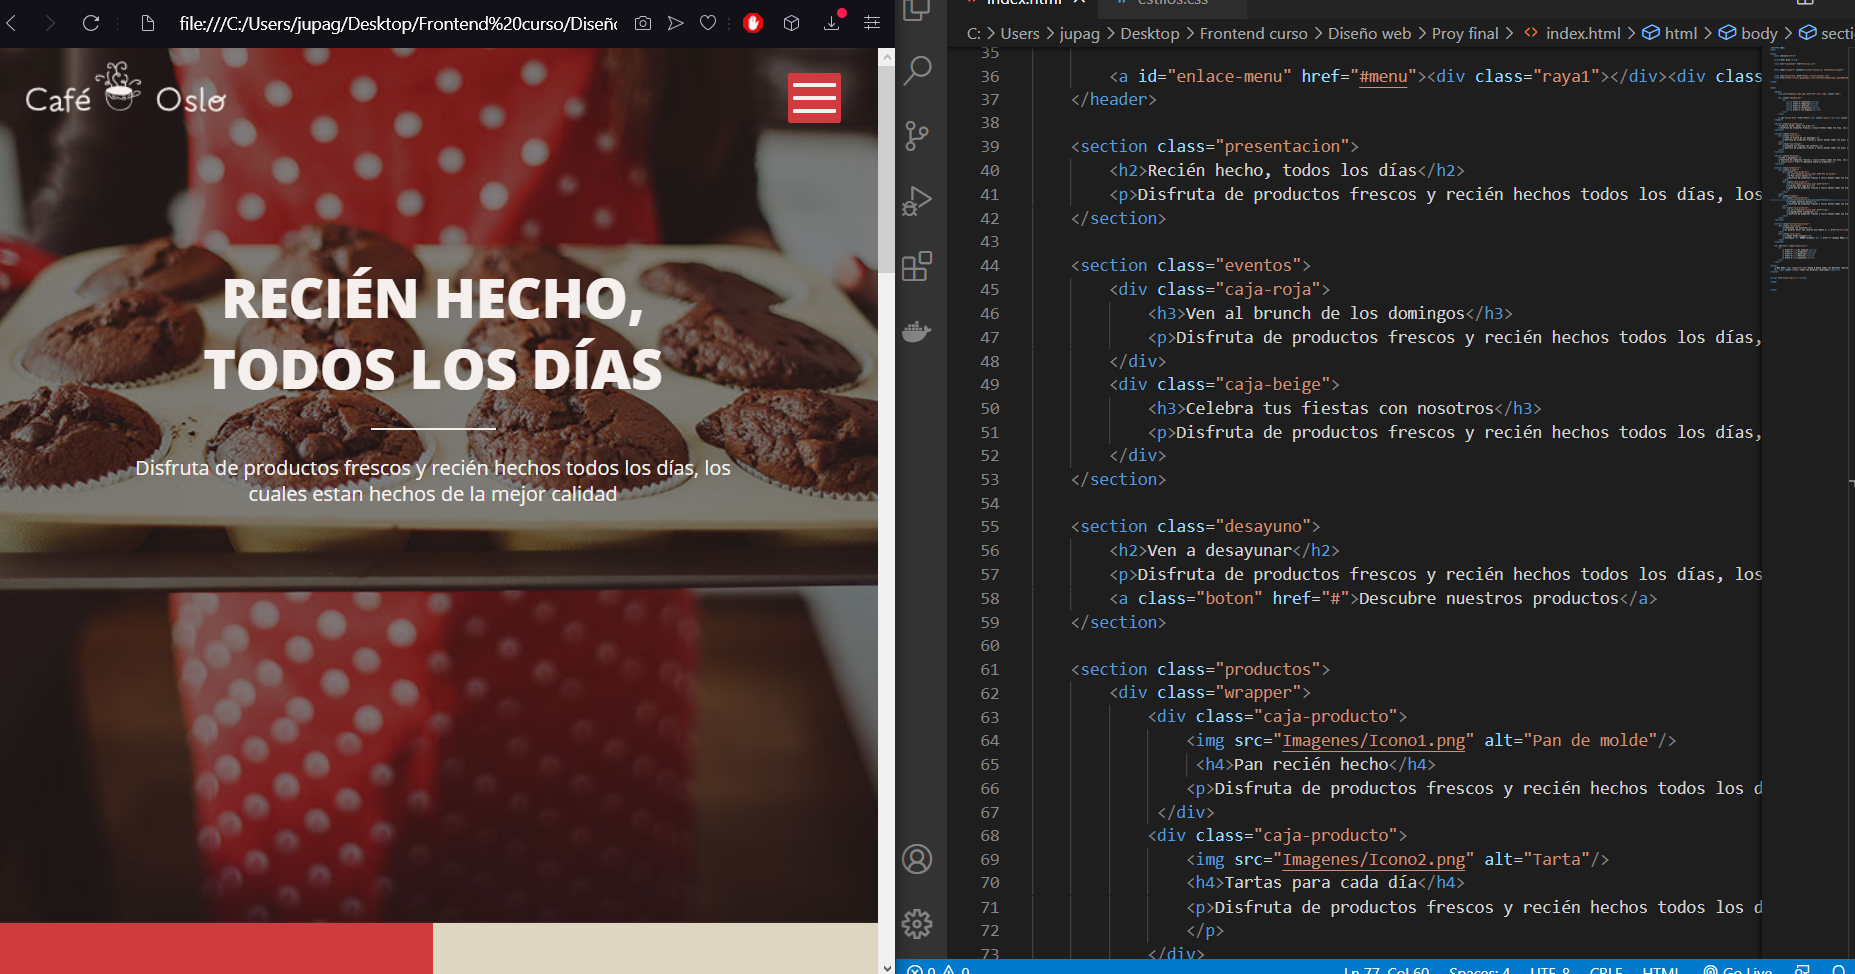Click the browser scrollbar down arrow
Image resolution: width=1855 pixels, height=974 pixels.
(886, 967)
